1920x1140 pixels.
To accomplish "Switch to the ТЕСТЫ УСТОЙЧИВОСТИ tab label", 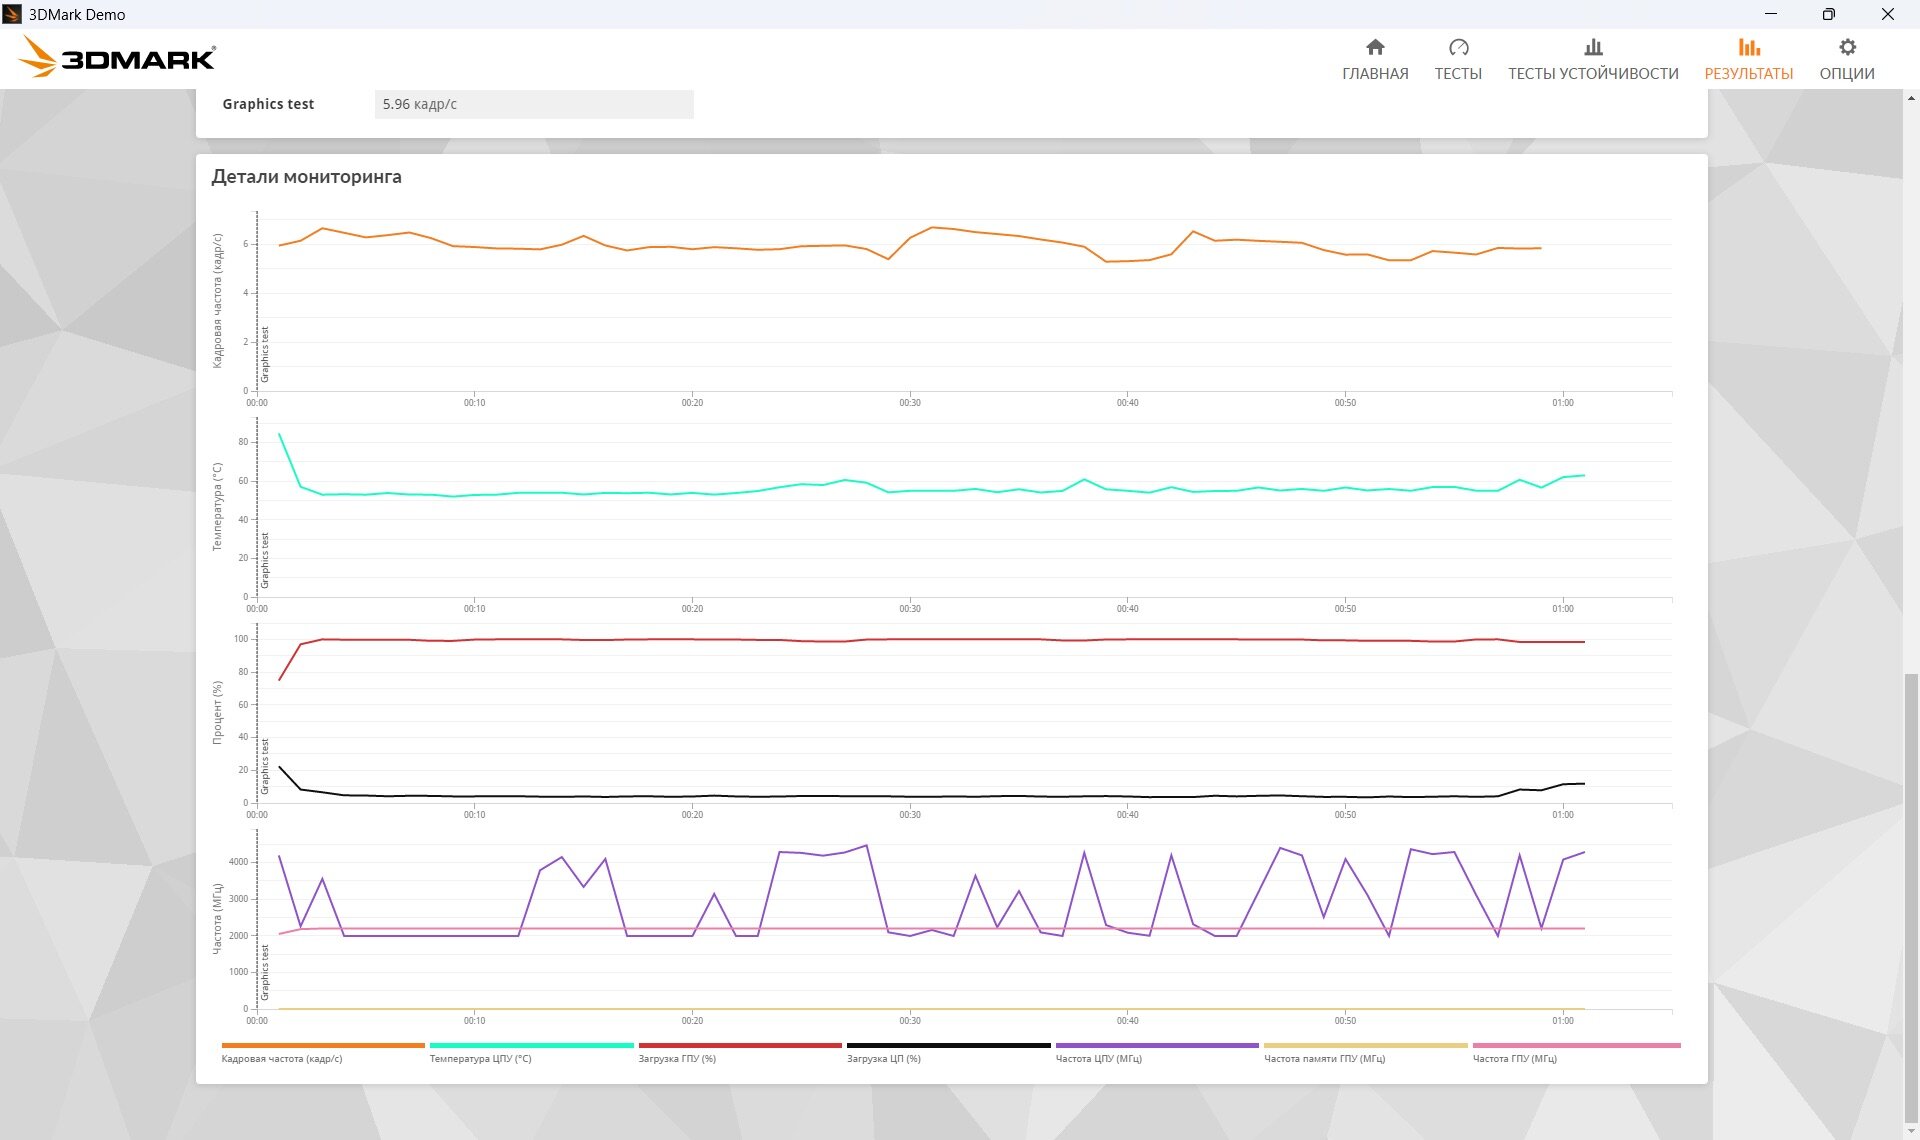I will point(1593,74).
